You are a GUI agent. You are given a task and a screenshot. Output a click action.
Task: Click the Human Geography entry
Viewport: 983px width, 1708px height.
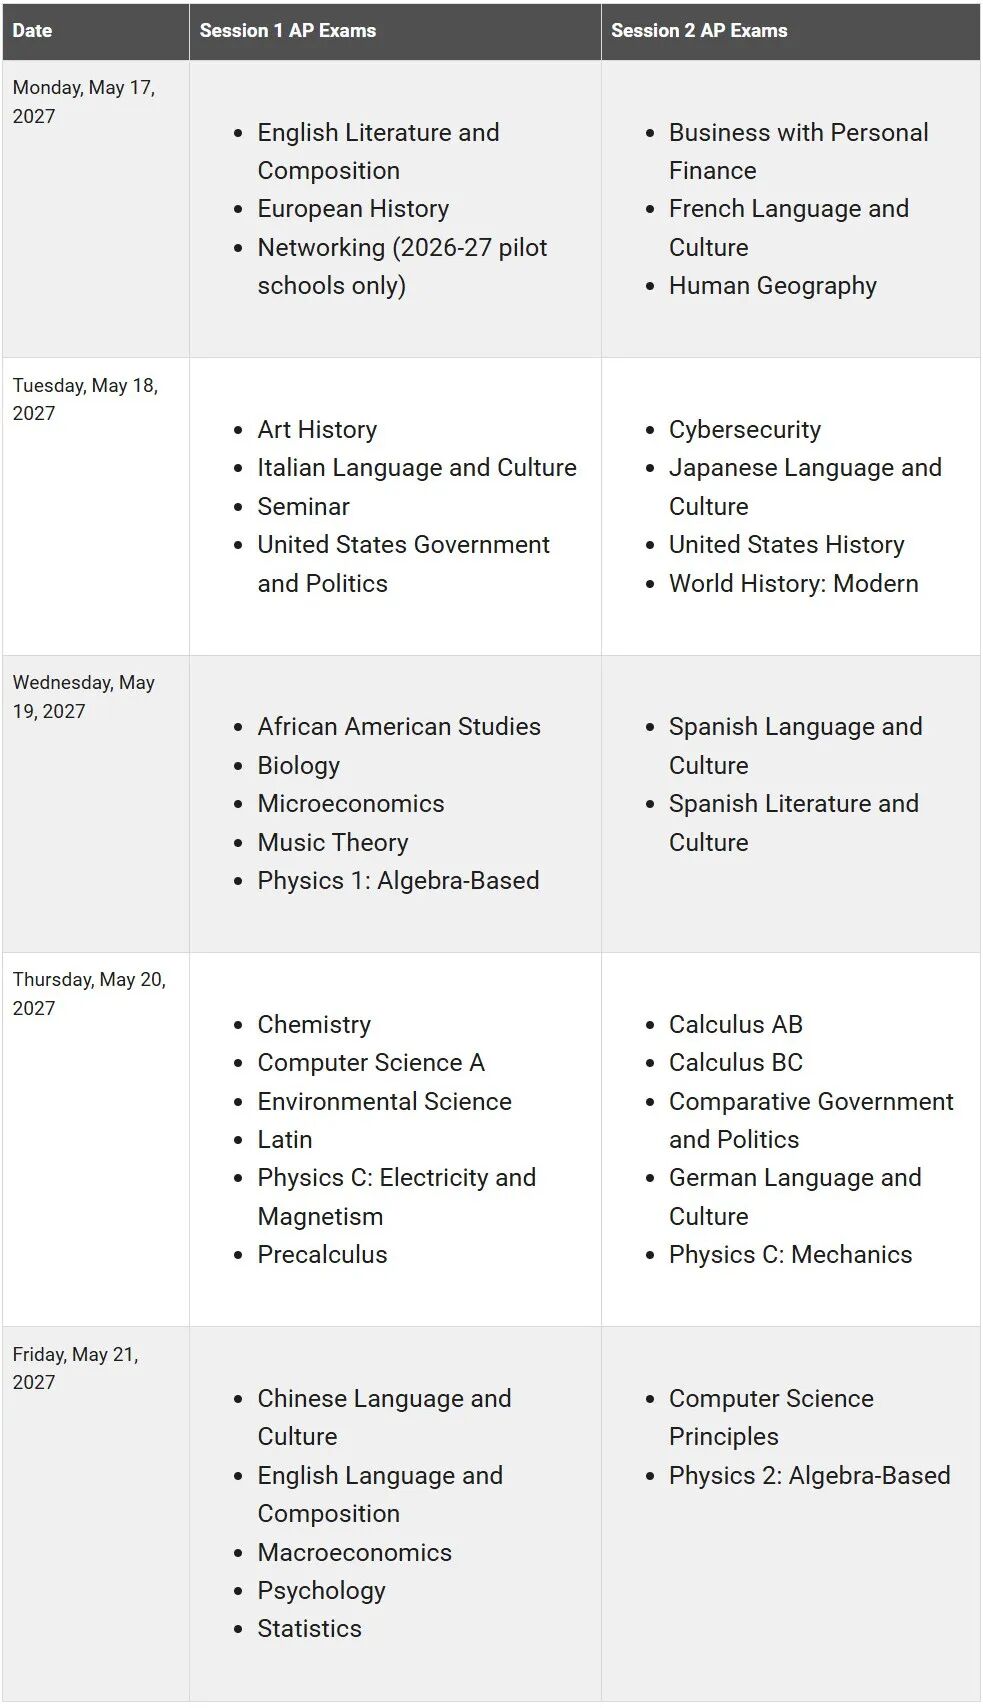(773, 285)
